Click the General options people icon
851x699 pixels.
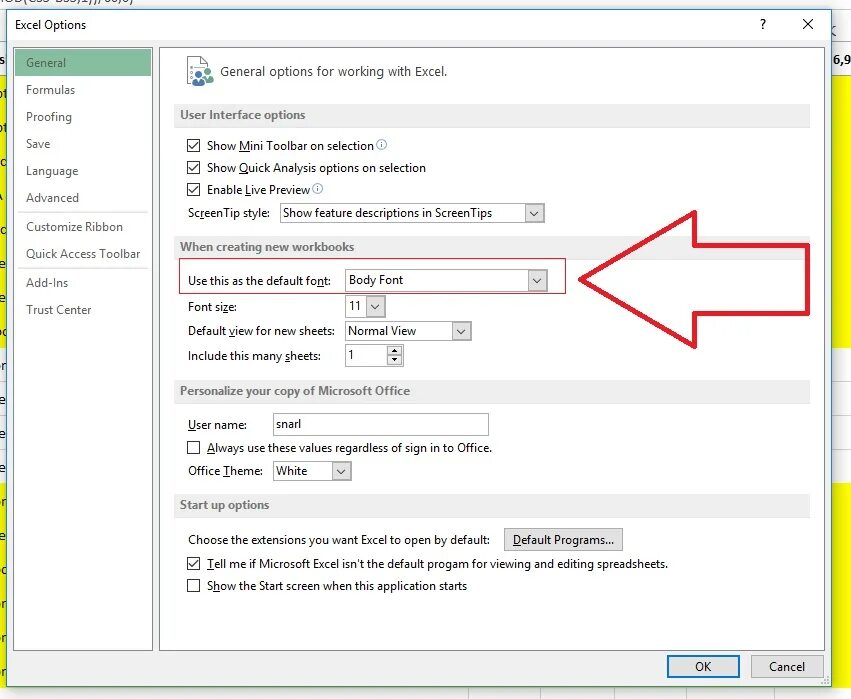(x=200, y=71)
